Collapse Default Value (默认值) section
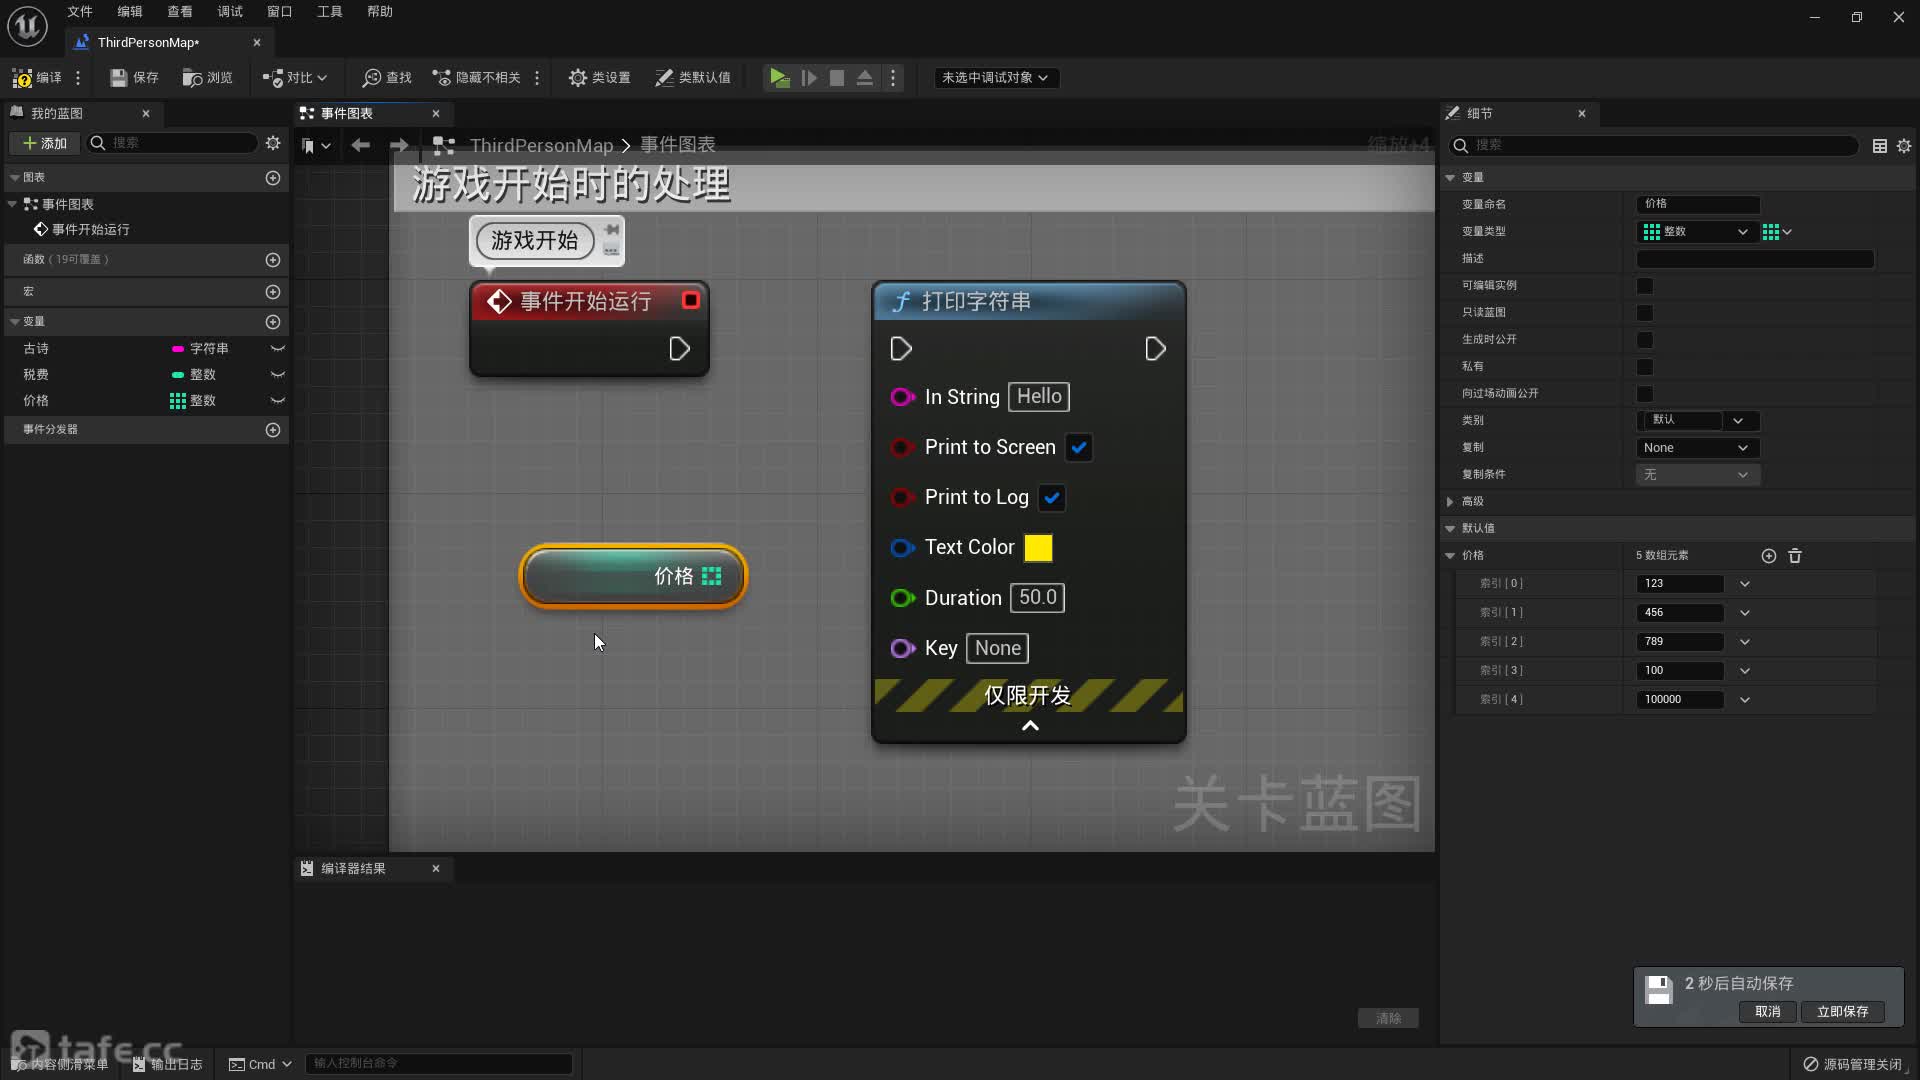 pyautogui.click(x=1450, y=528)
